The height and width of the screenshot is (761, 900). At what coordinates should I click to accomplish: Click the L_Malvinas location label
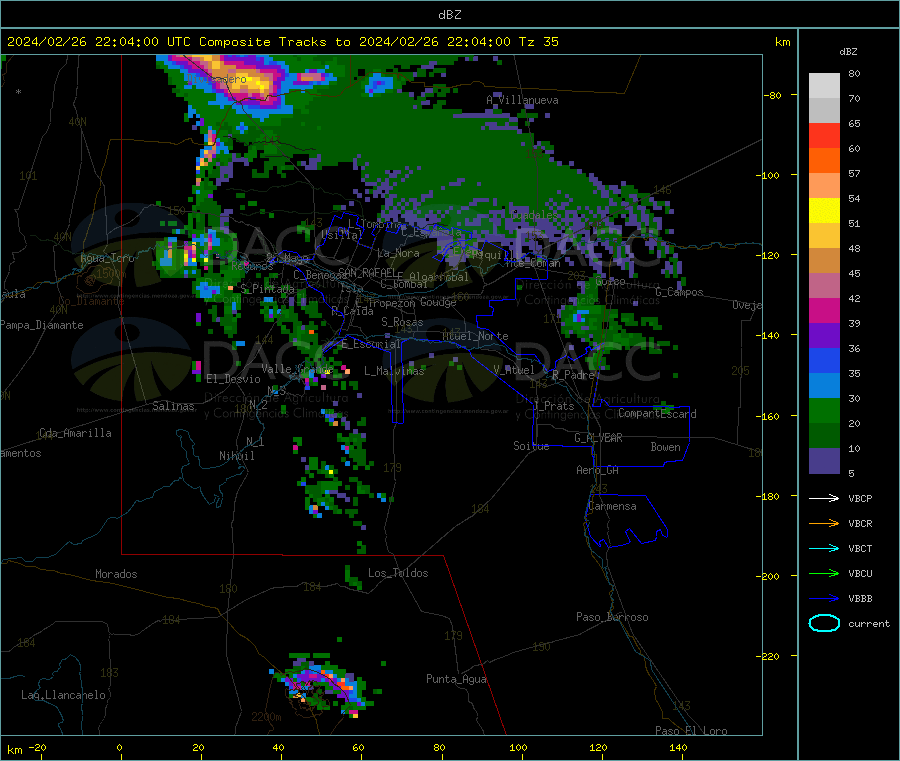(x=394, y=371)
